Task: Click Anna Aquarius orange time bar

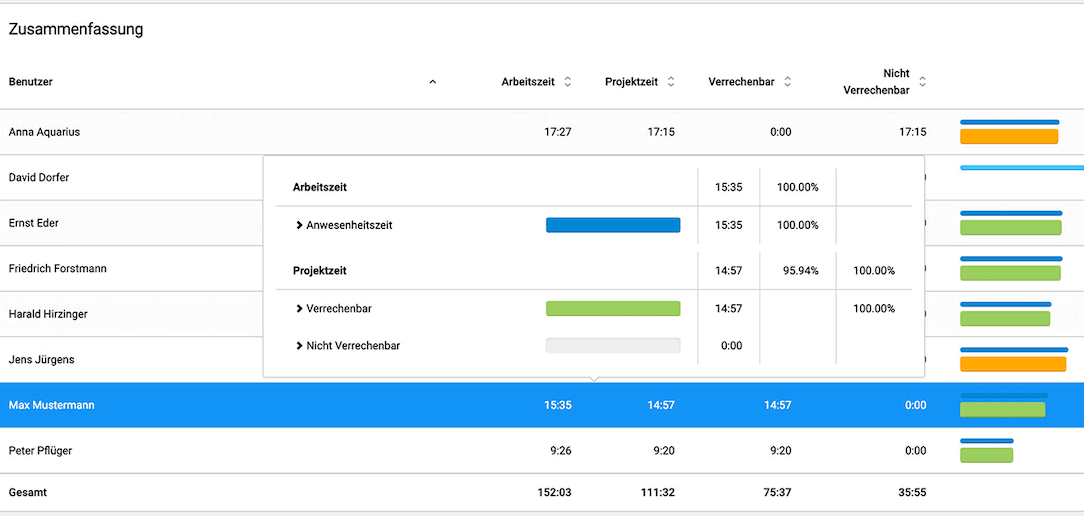Action: 1009,136
